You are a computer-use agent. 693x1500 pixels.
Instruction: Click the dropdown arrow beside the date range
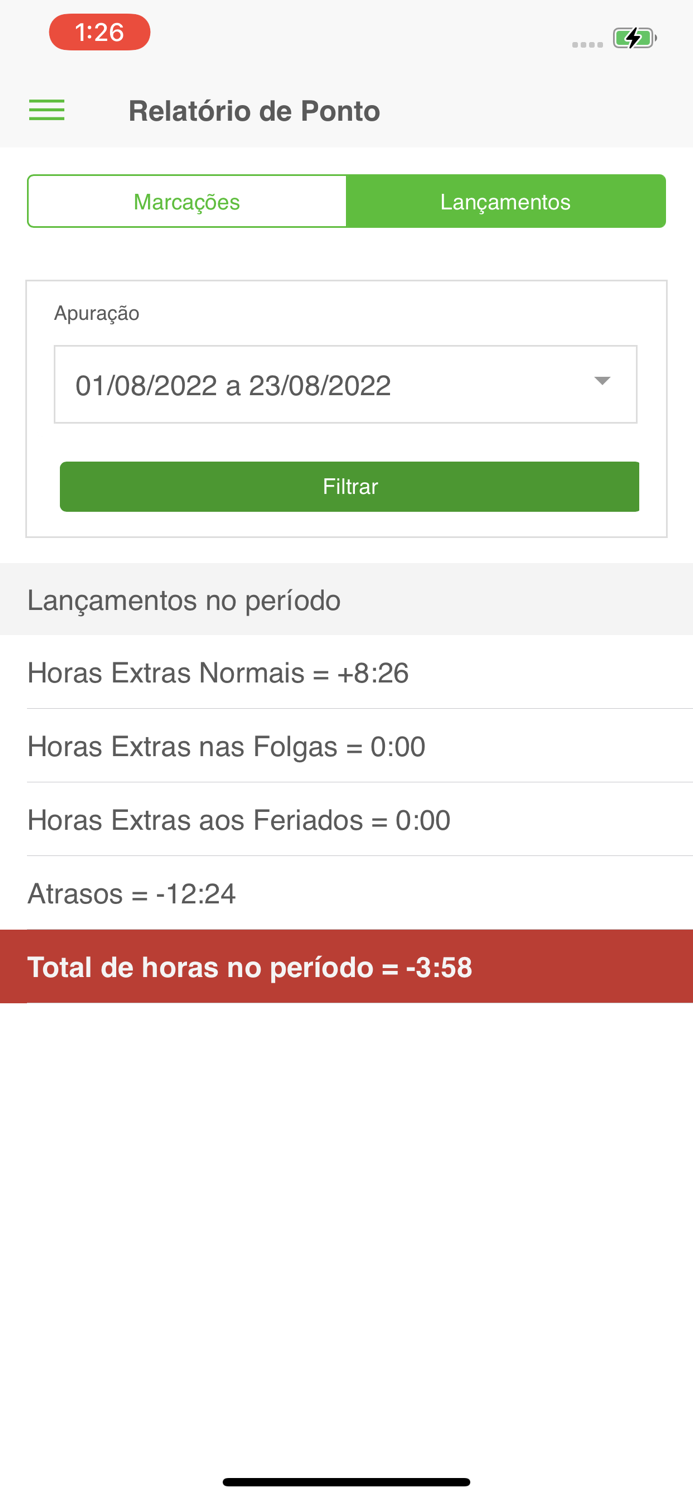(603, 381)
